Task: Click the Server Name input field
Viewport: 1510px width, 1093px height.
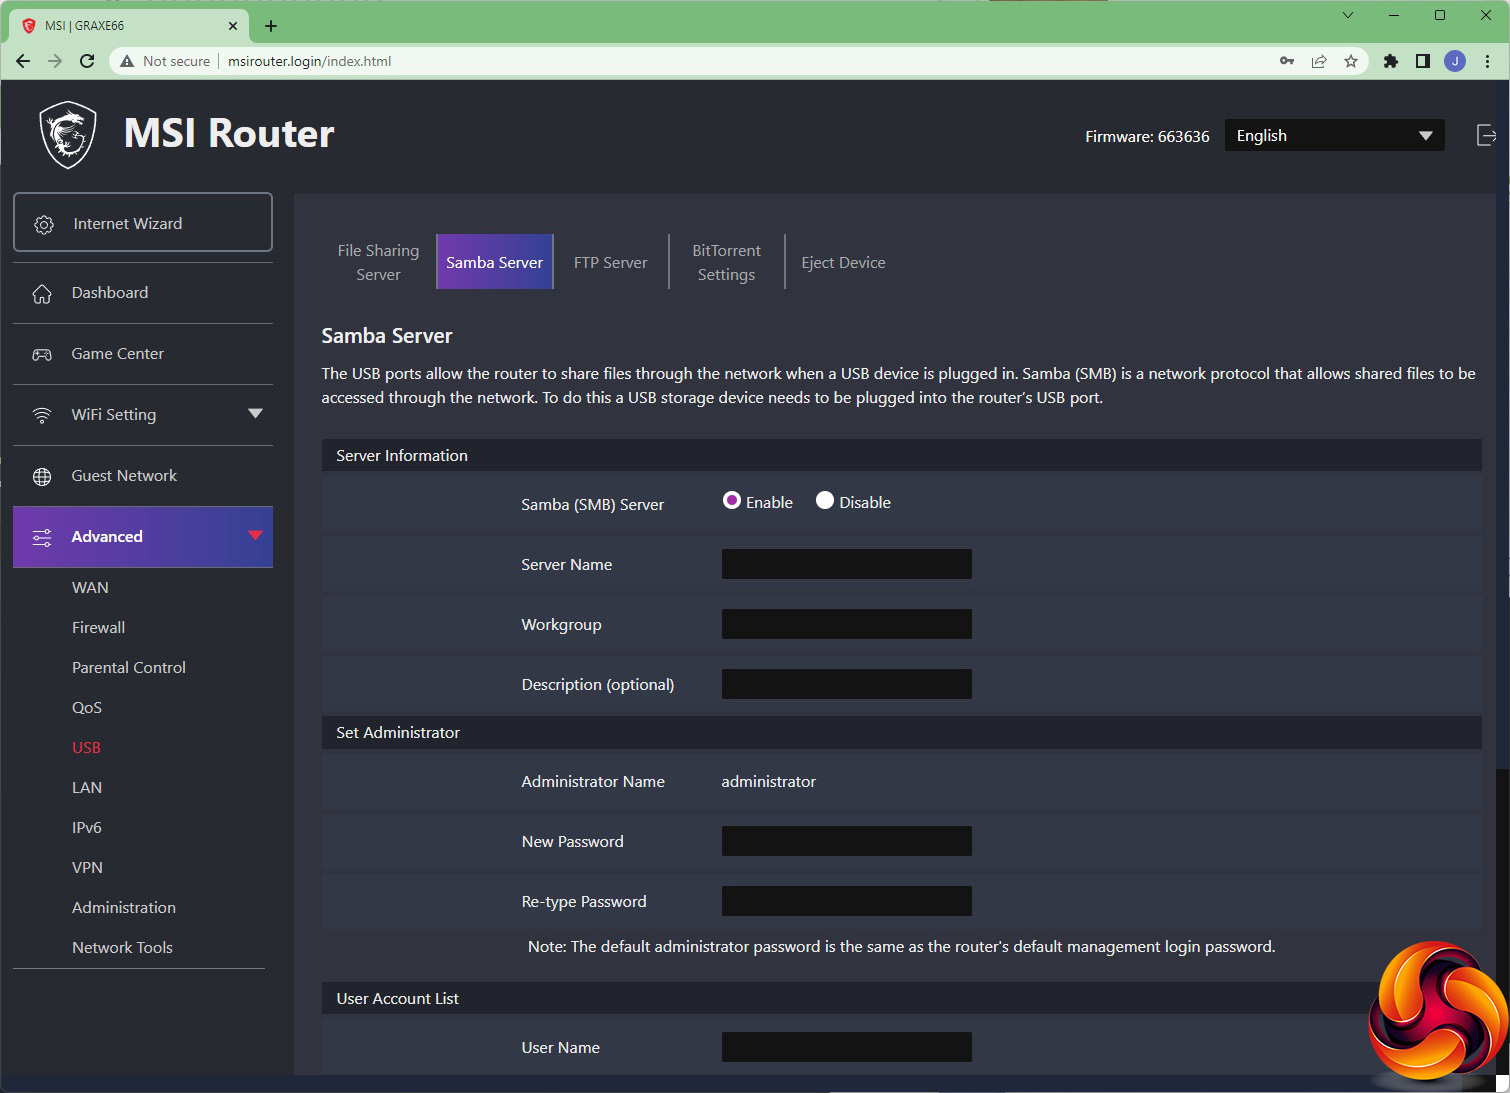Action: 846,564
